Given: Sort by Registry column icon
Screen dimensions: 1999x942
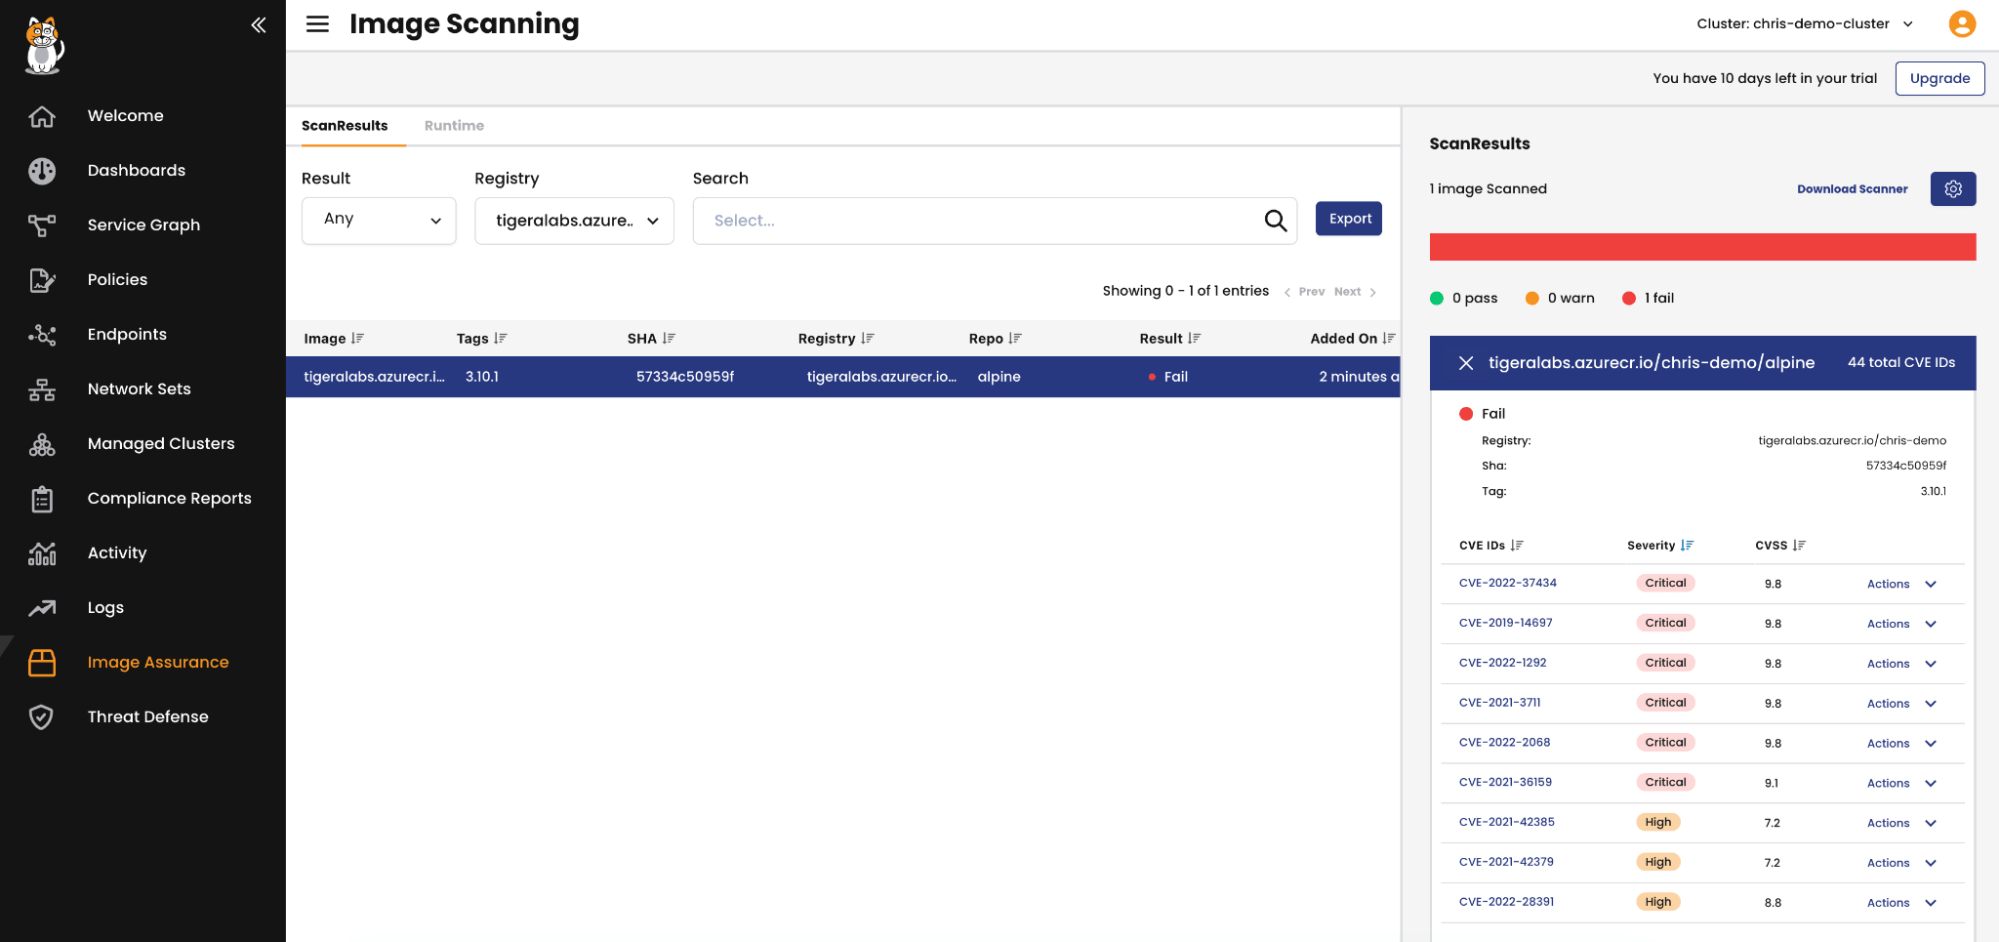Looking at the screenshot, I should coord(868,339).
